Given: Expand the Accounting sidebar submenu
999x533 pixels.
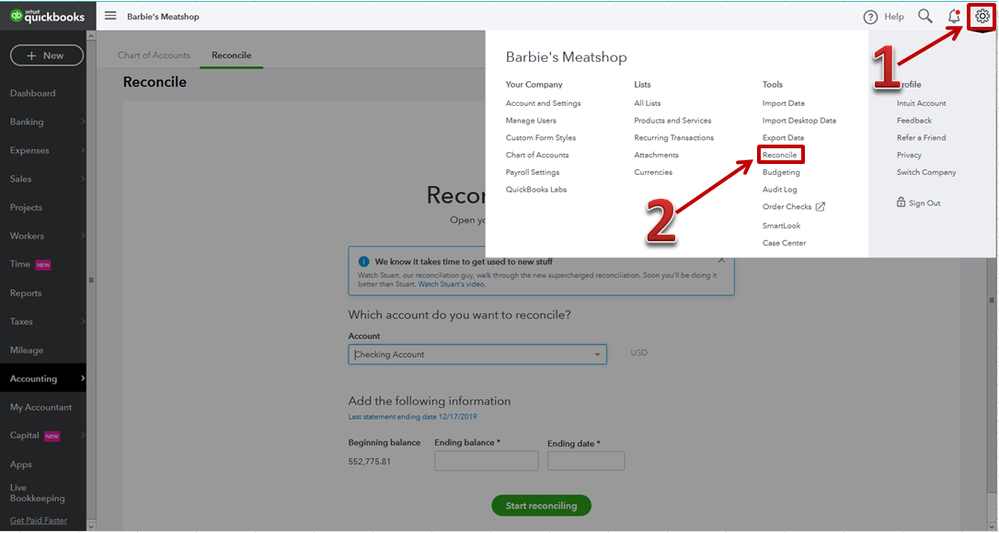Looking at the screenshot, I should point(83,378).
